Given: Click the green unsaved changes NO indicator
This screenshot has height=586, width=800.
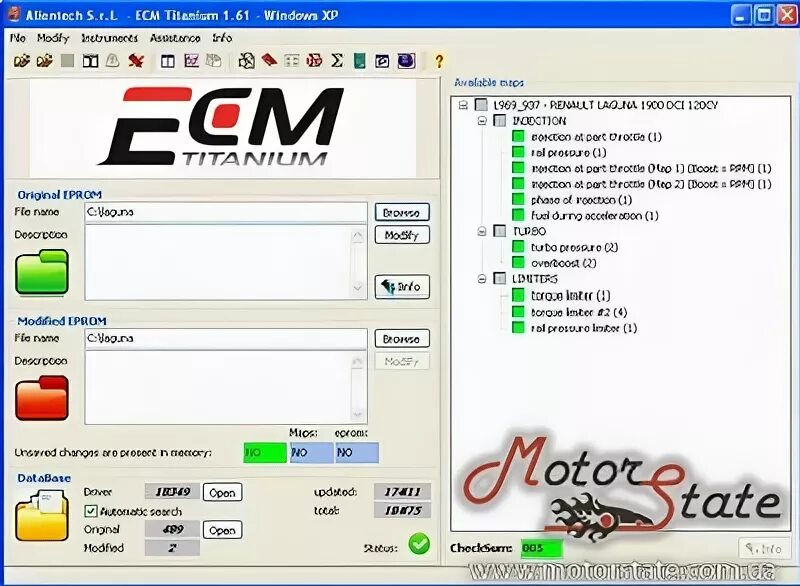Looking at the screenshot, I should pyautogui.click(x=265, y=452).
